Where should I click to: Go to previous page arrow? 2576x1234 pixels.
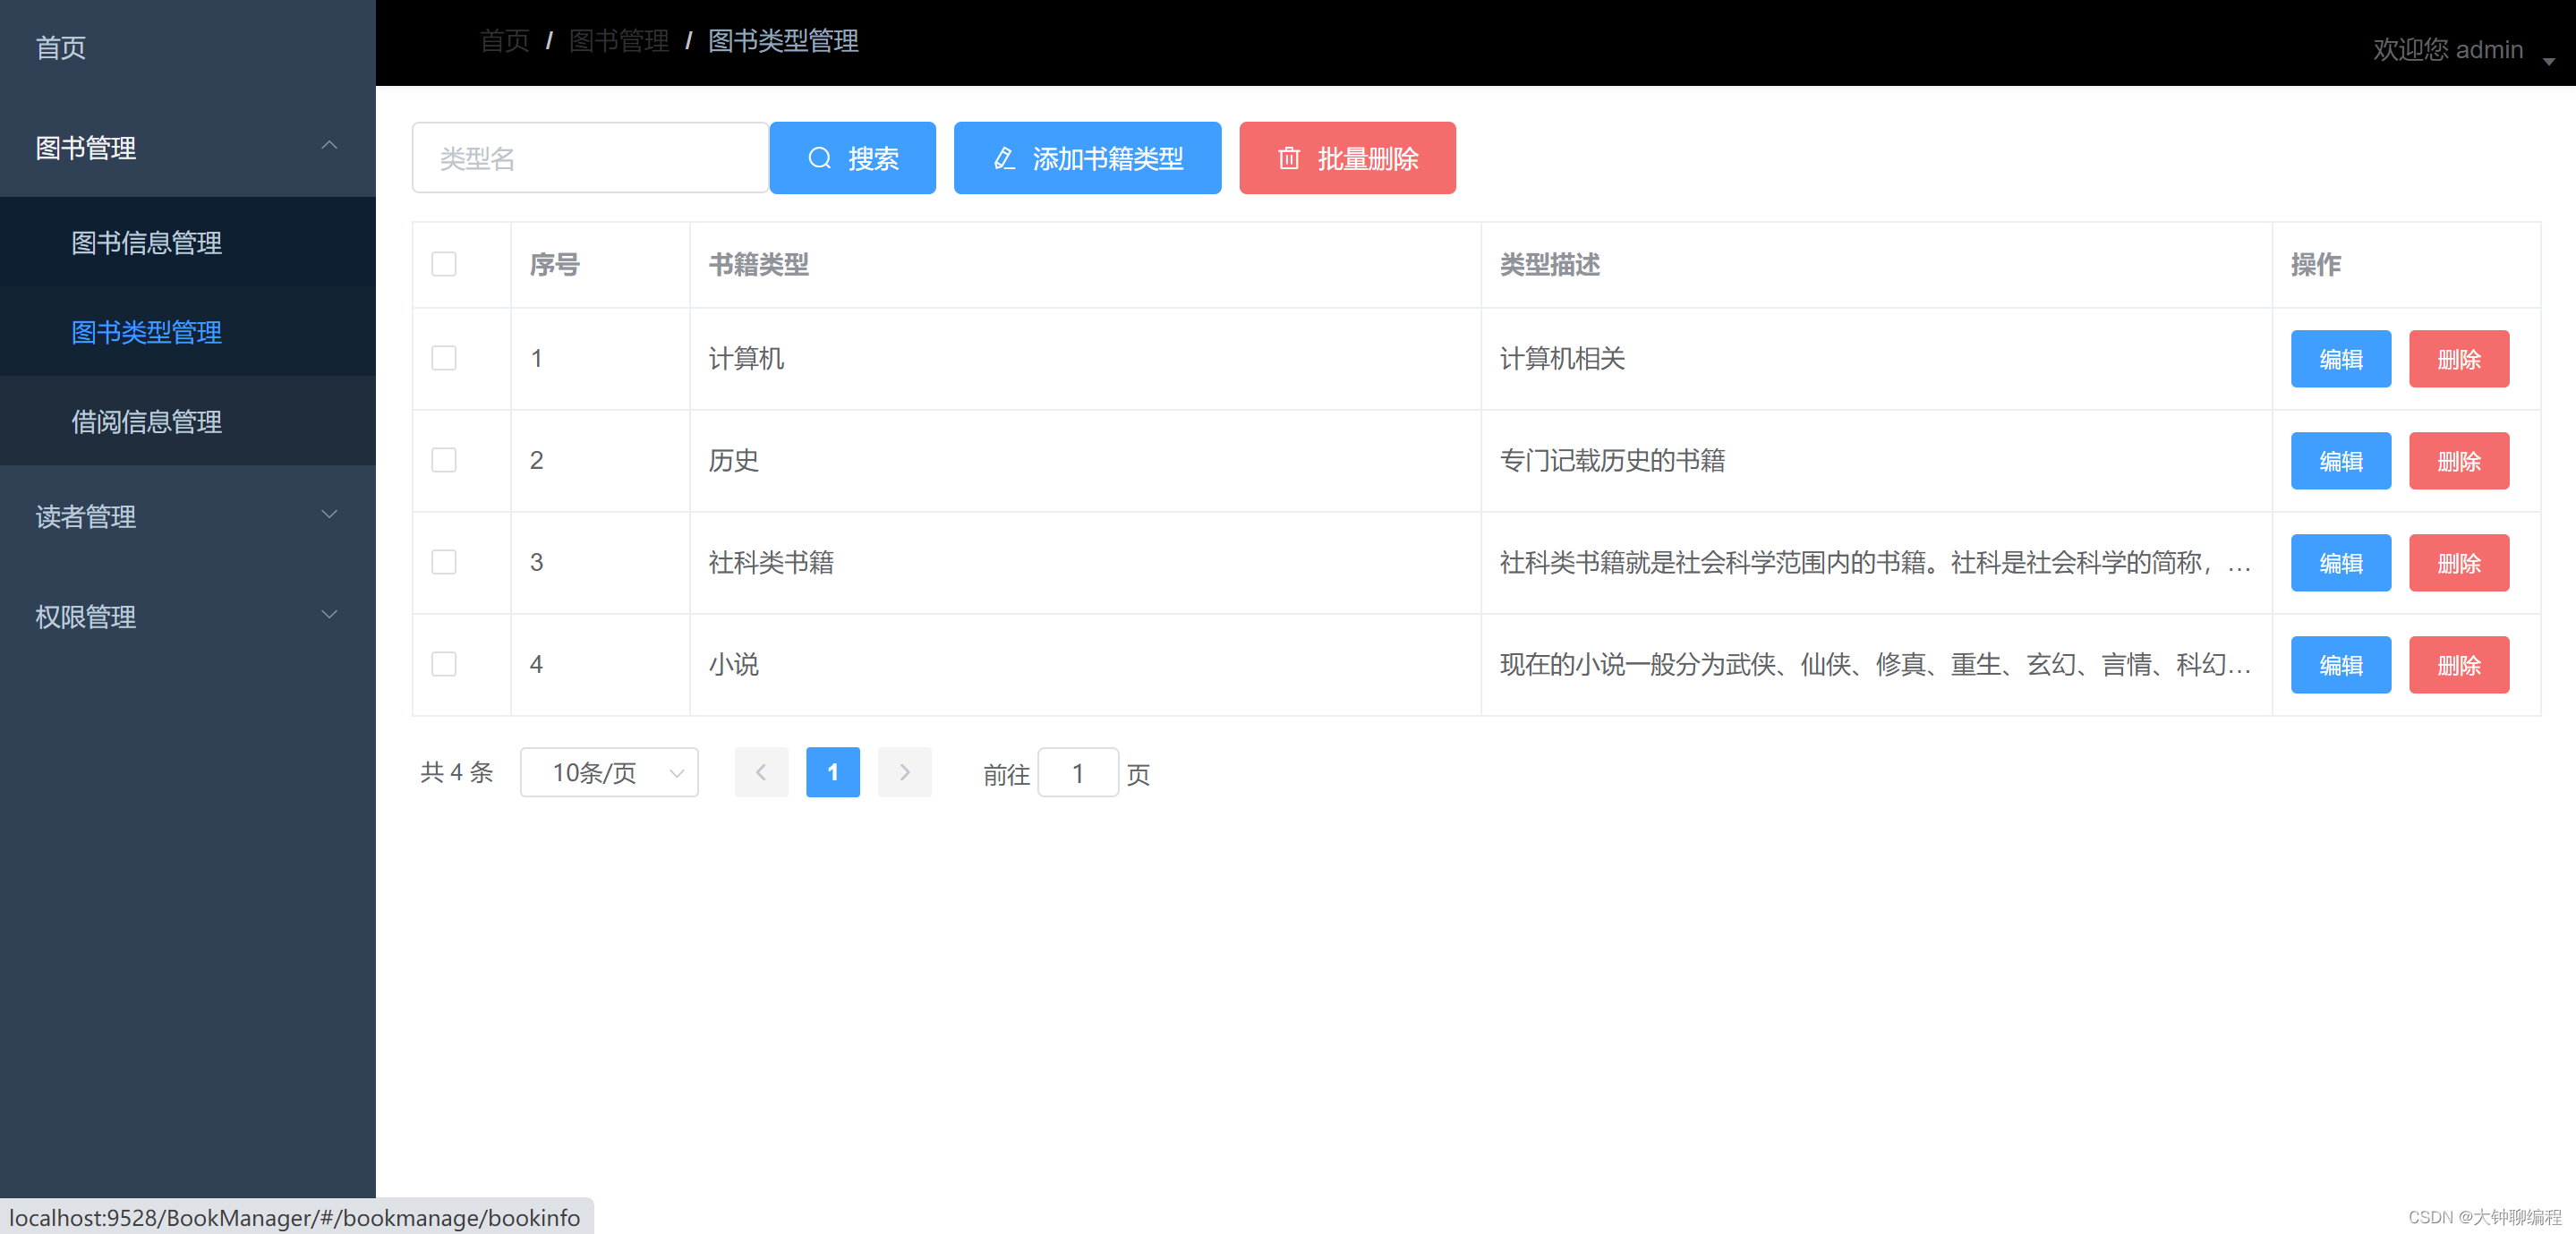pyautogui.click(x=761, y=772)
